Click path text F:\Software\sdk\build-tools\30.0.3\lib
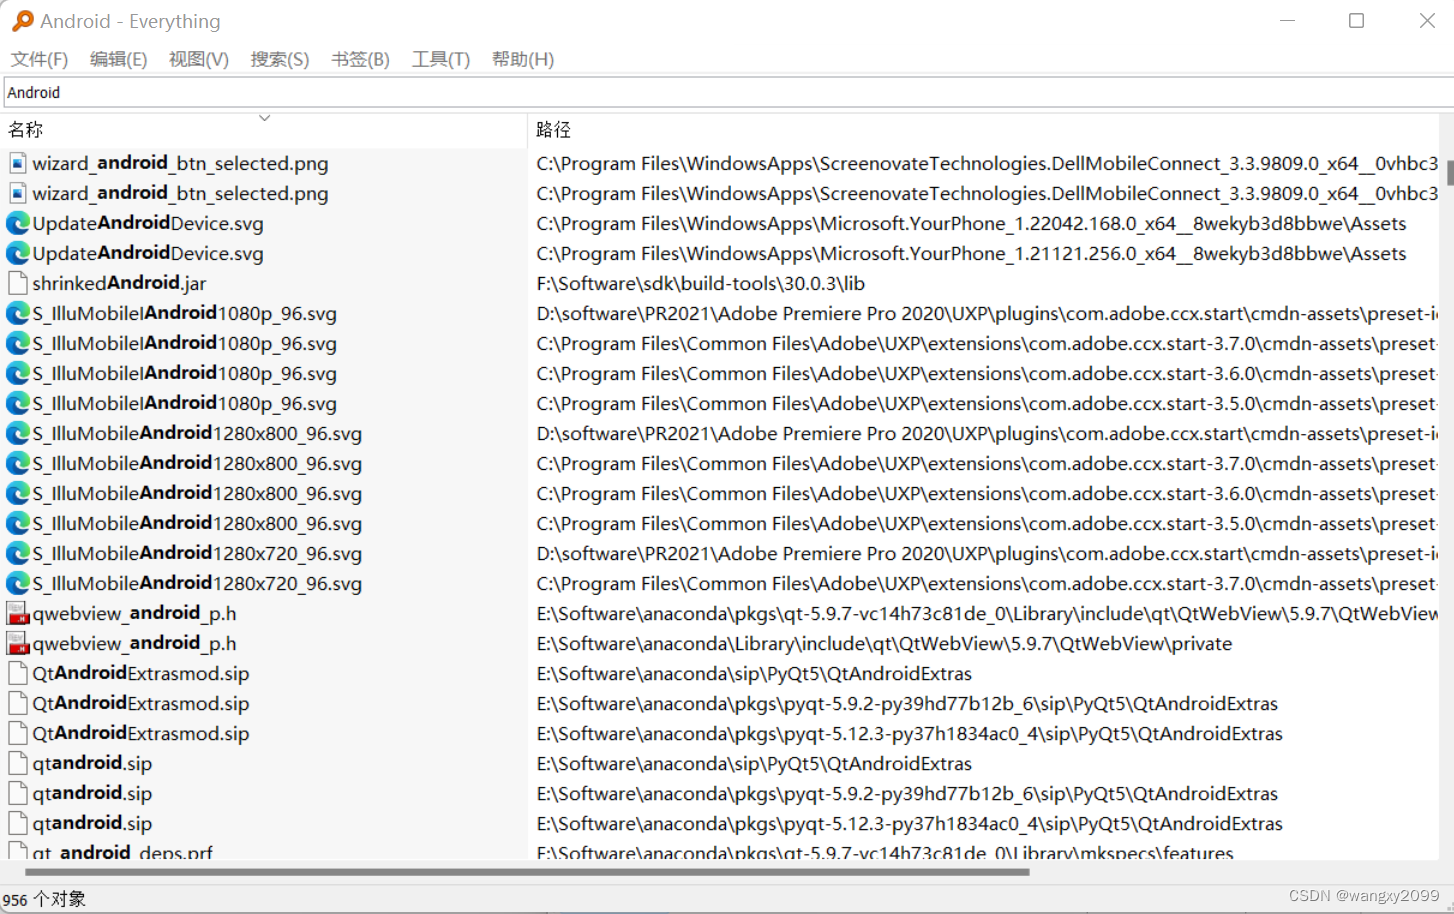This screenshot has height=914, width=1454. (700, 283)
